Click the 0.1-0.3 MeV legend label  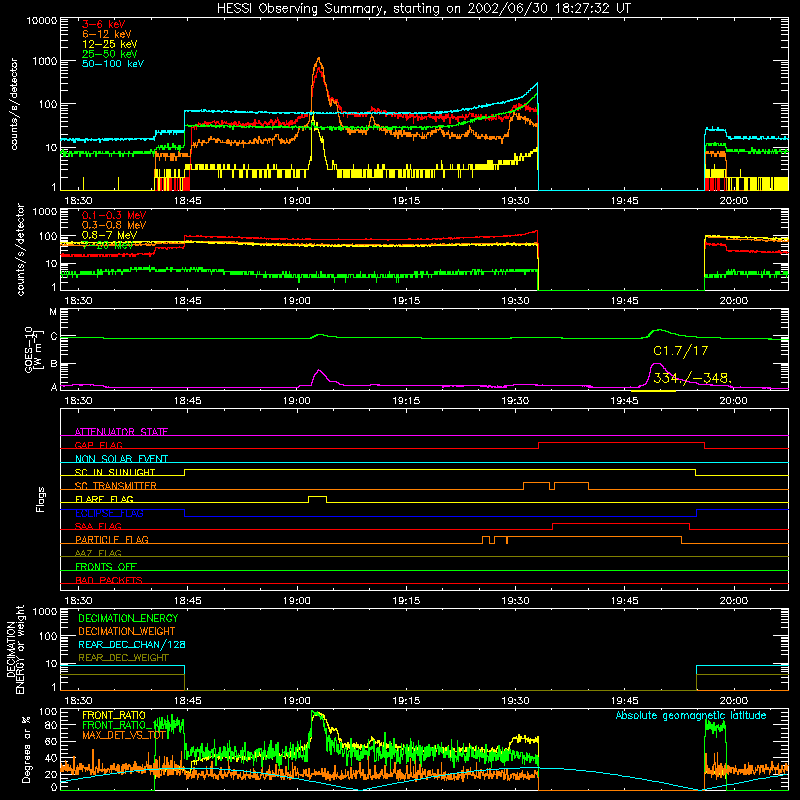(x=114, y=215)
